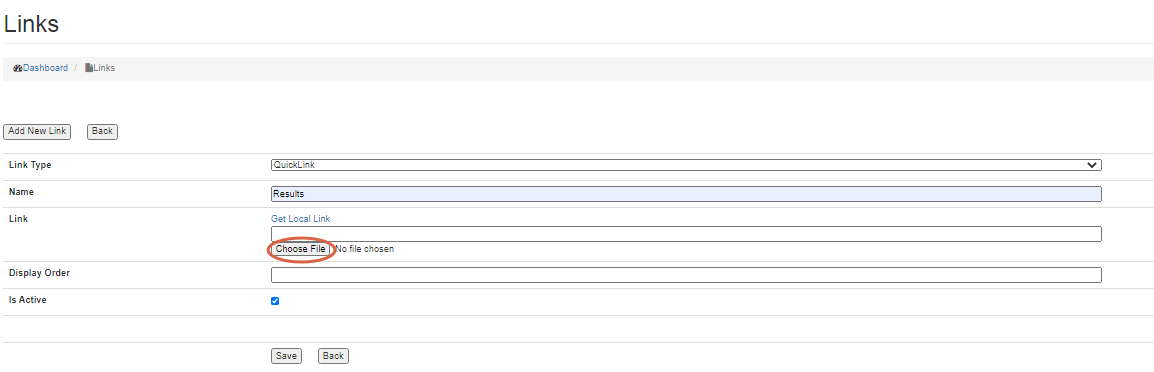The image size is (1154, 372).
Task: Click the Back button next to Save
Action: click(333, 356)
